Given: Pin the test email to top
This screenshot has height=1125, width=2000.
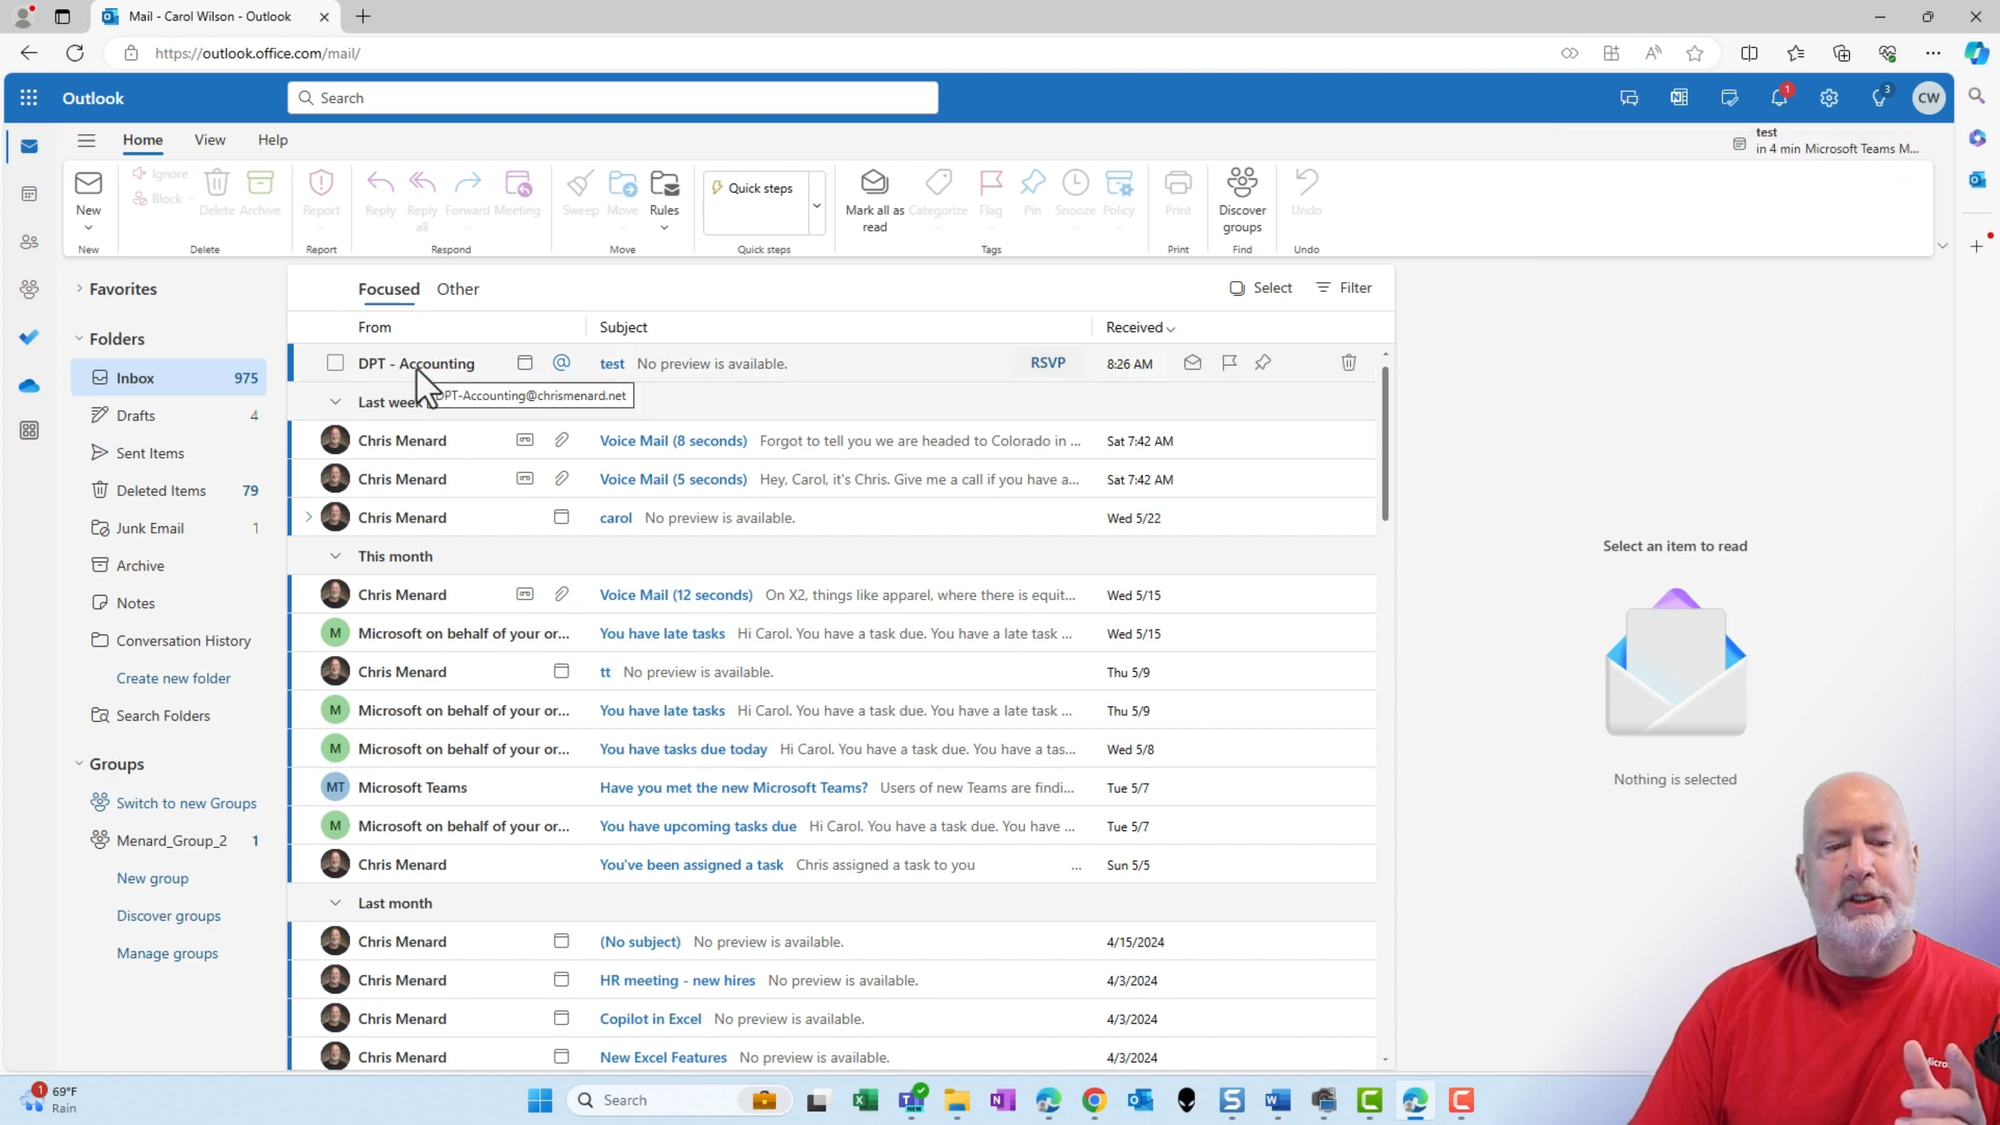Looking at the screenshot, I should (x=1263, y=363).
